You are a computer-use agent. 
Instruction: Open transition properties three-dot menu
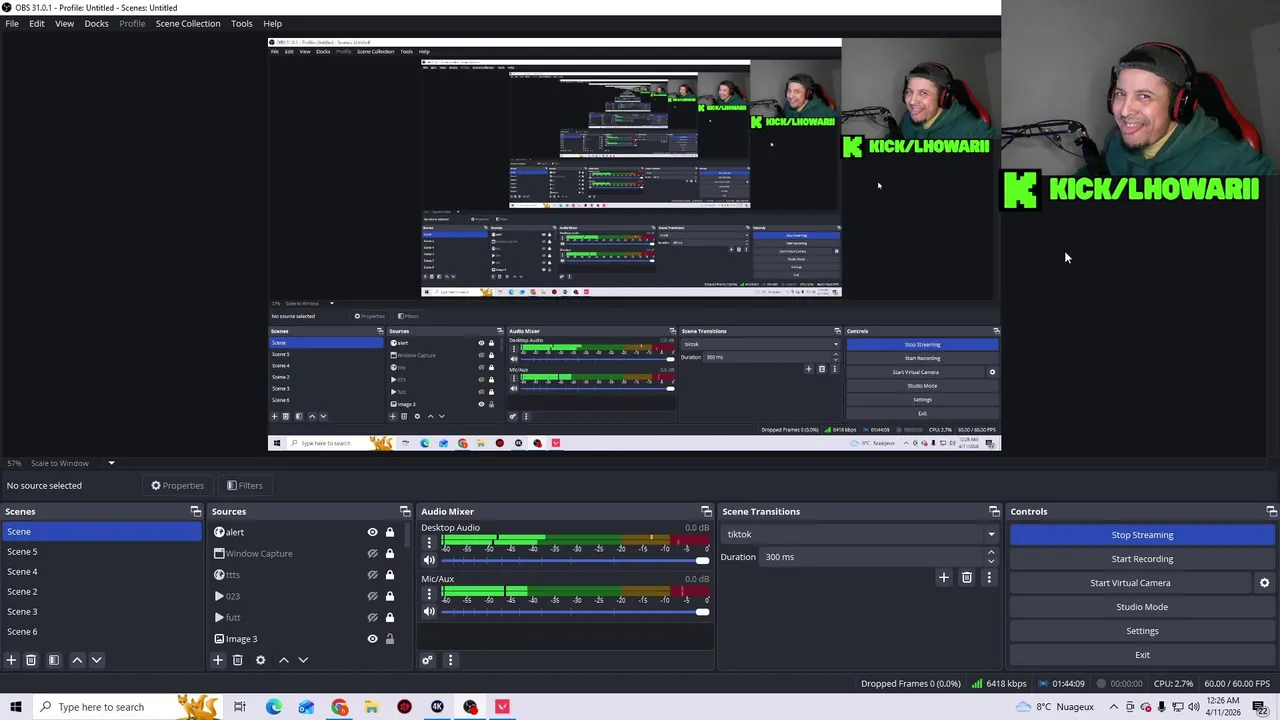click(x=989, y=577)
